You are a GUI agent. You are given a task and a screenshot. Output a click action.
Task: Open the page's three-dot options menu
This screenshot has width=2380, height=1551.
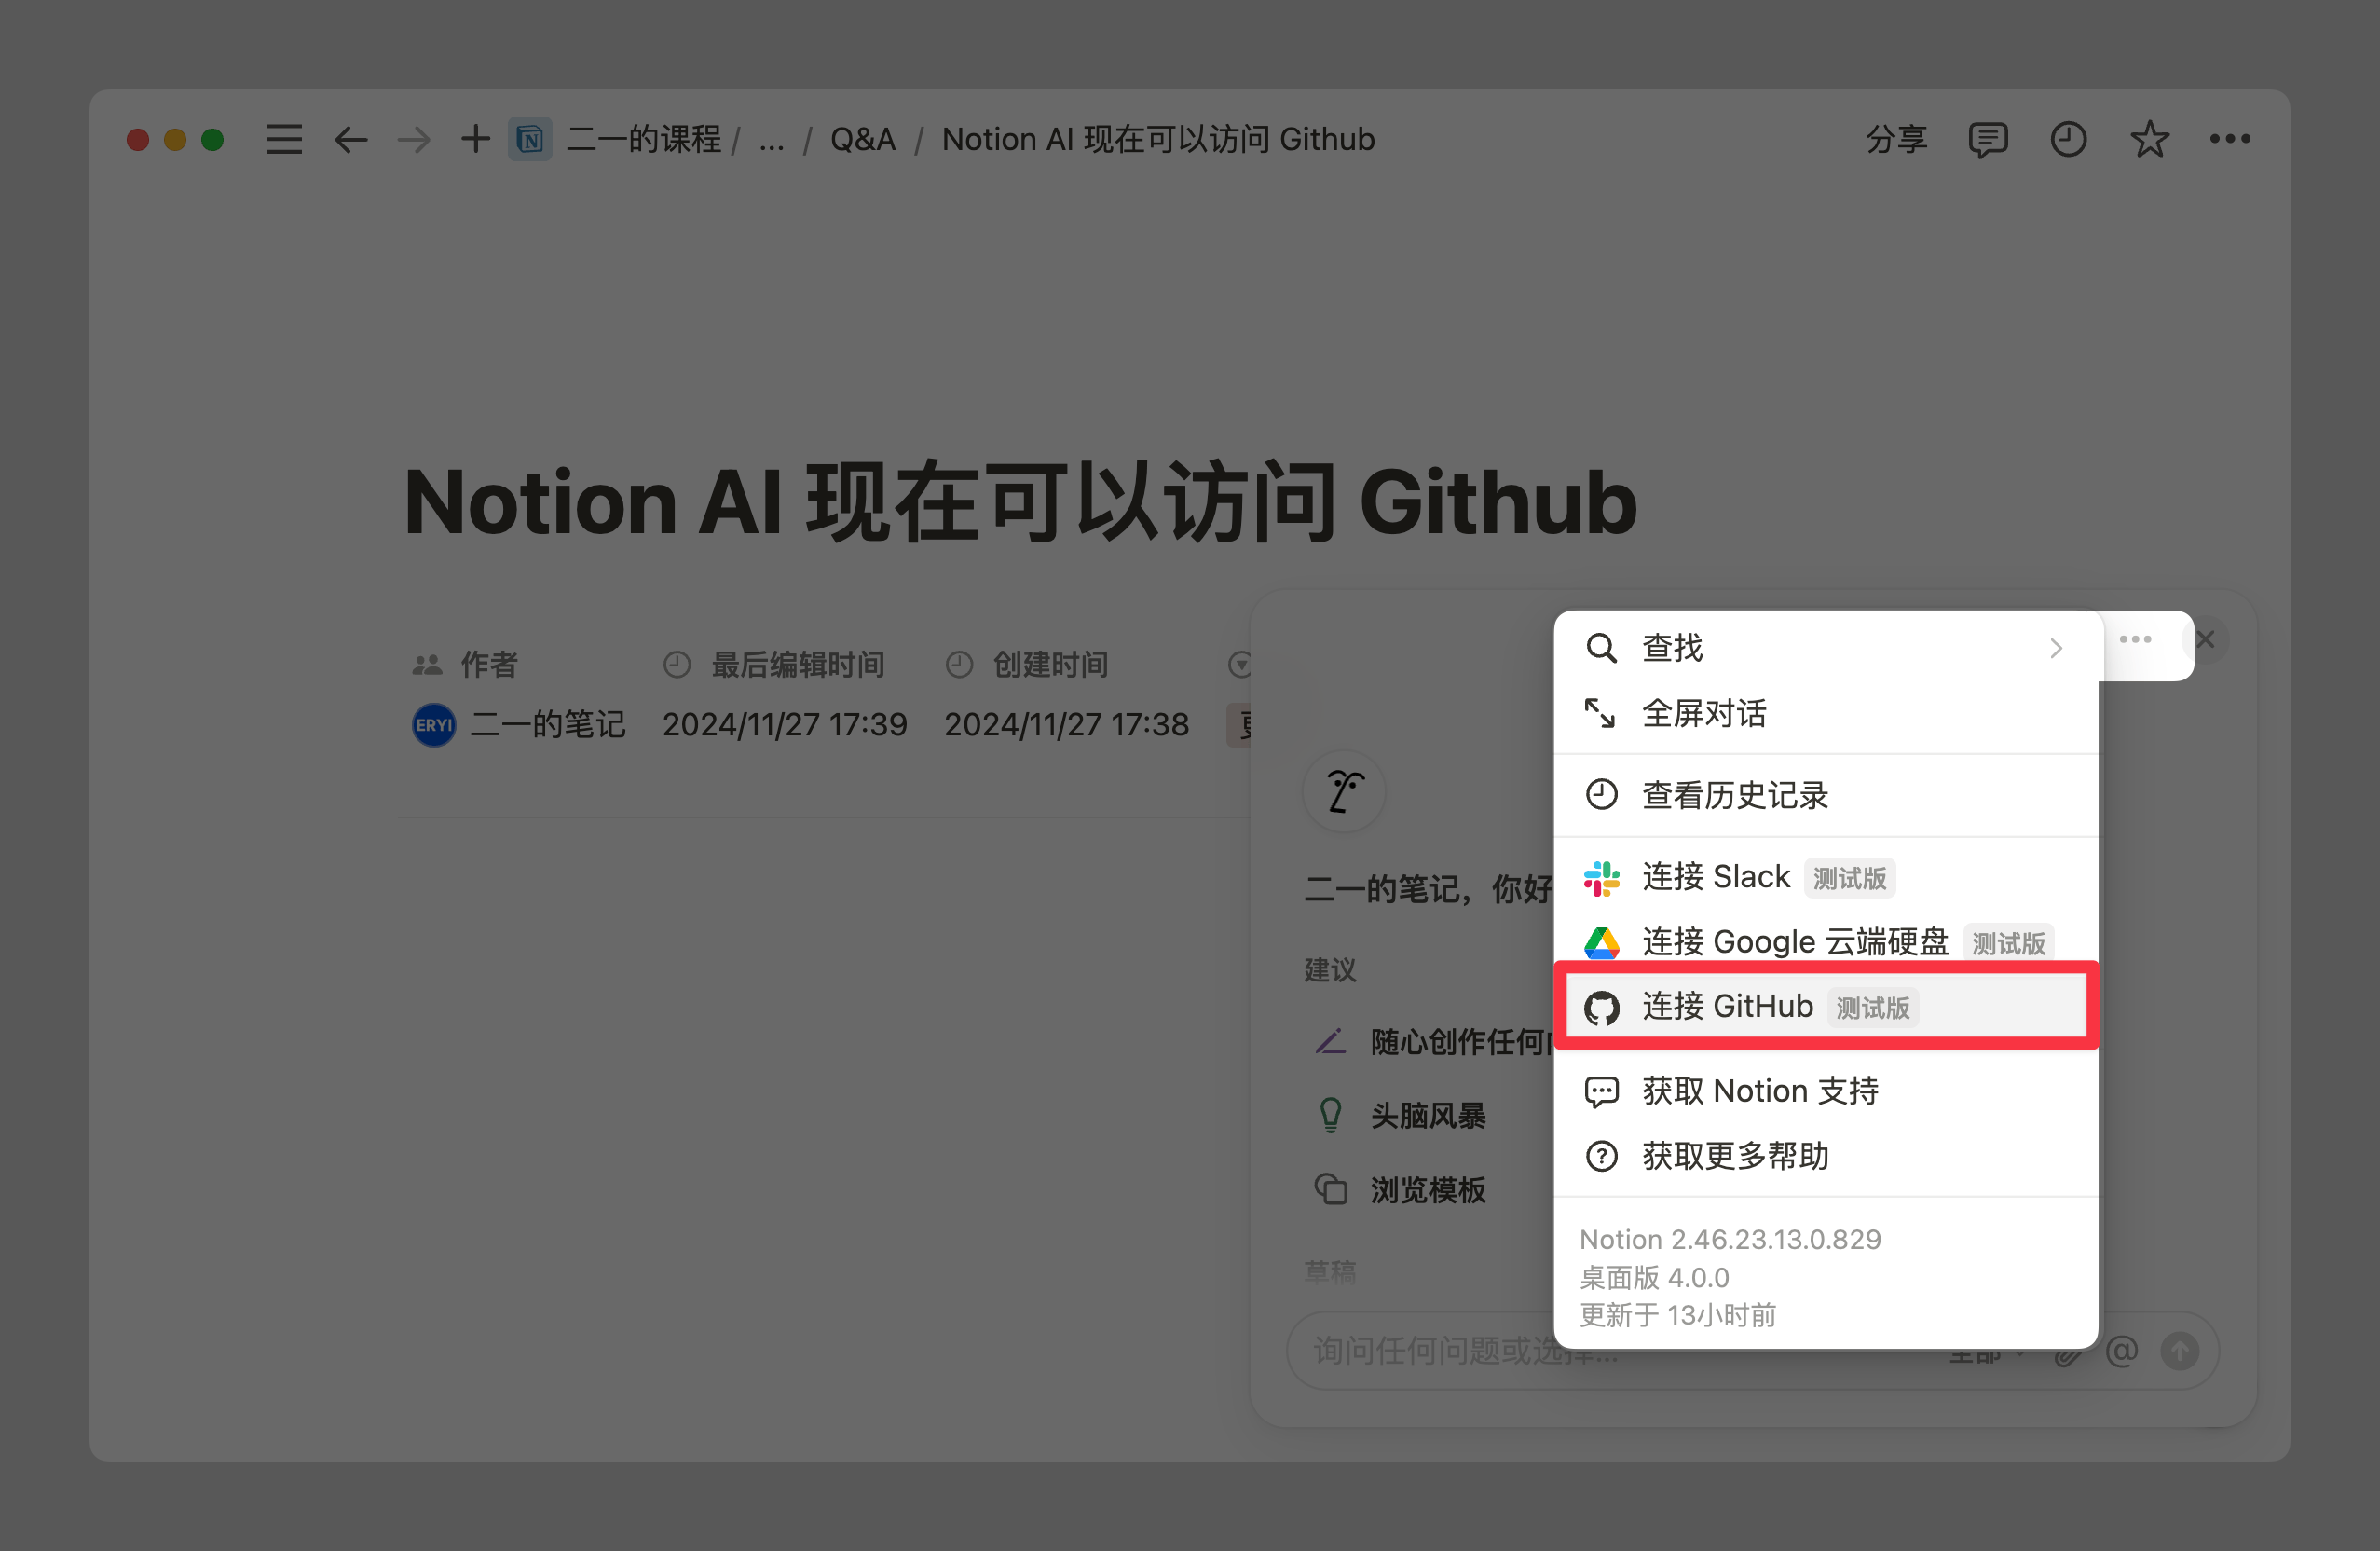click(x=2230, y=139)
